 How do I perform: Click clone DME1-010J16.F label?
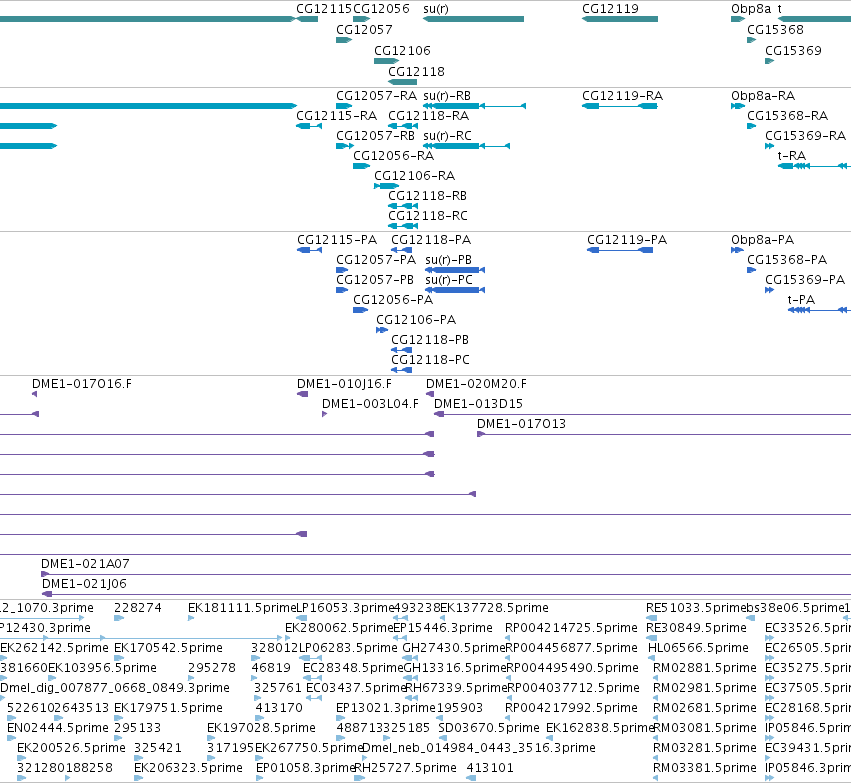click(345, 385)
